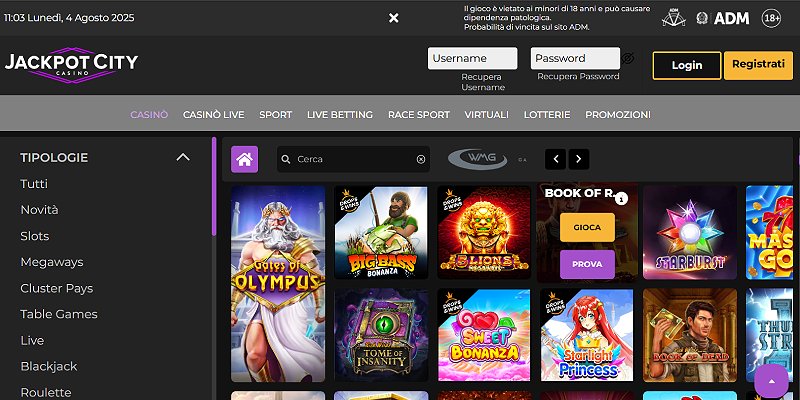Open Live Betting in navigation

click(x=340, y=115)
